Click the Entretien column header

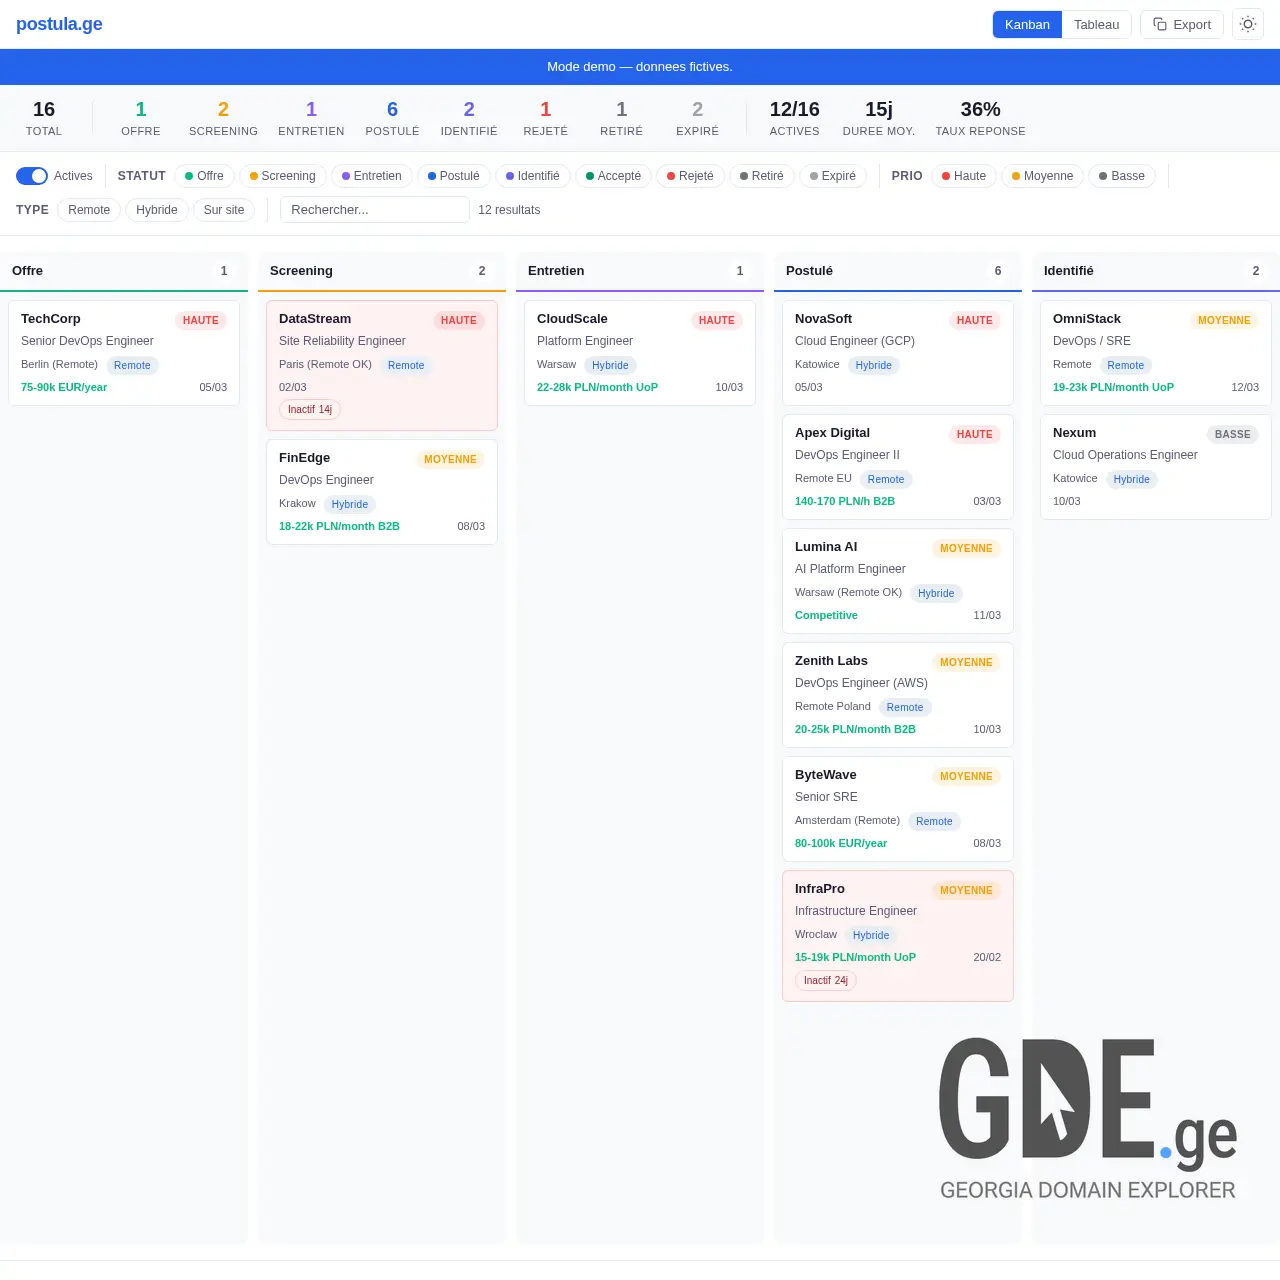[x=640, y=271]
